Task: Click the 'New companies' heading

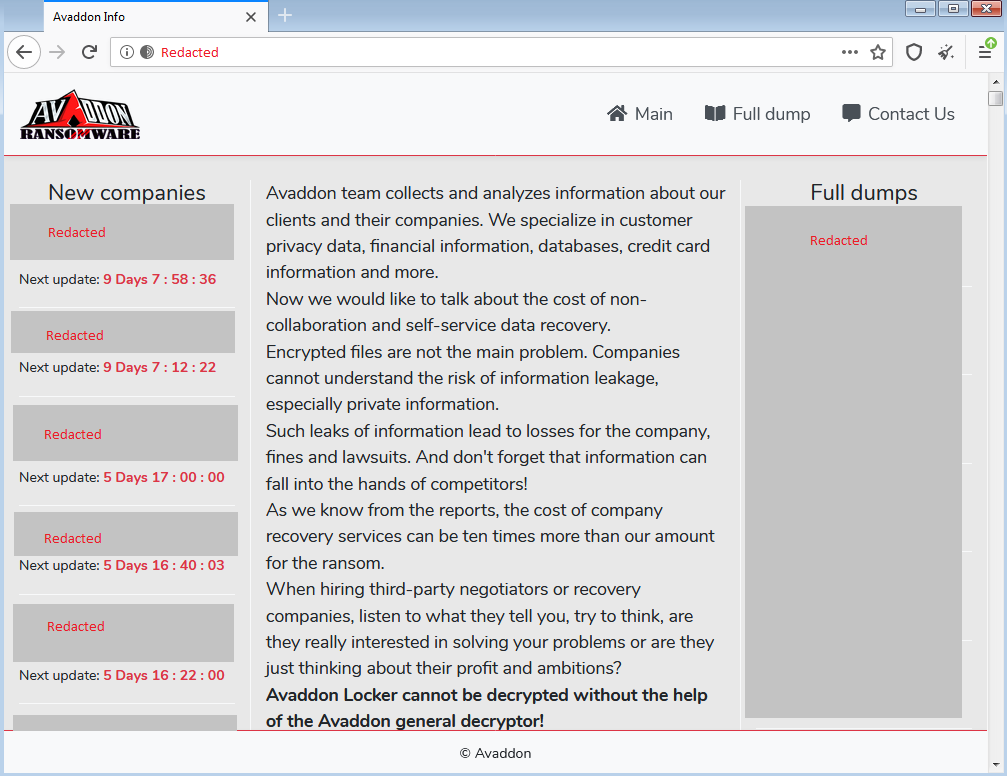Action: tap(127, 192)
